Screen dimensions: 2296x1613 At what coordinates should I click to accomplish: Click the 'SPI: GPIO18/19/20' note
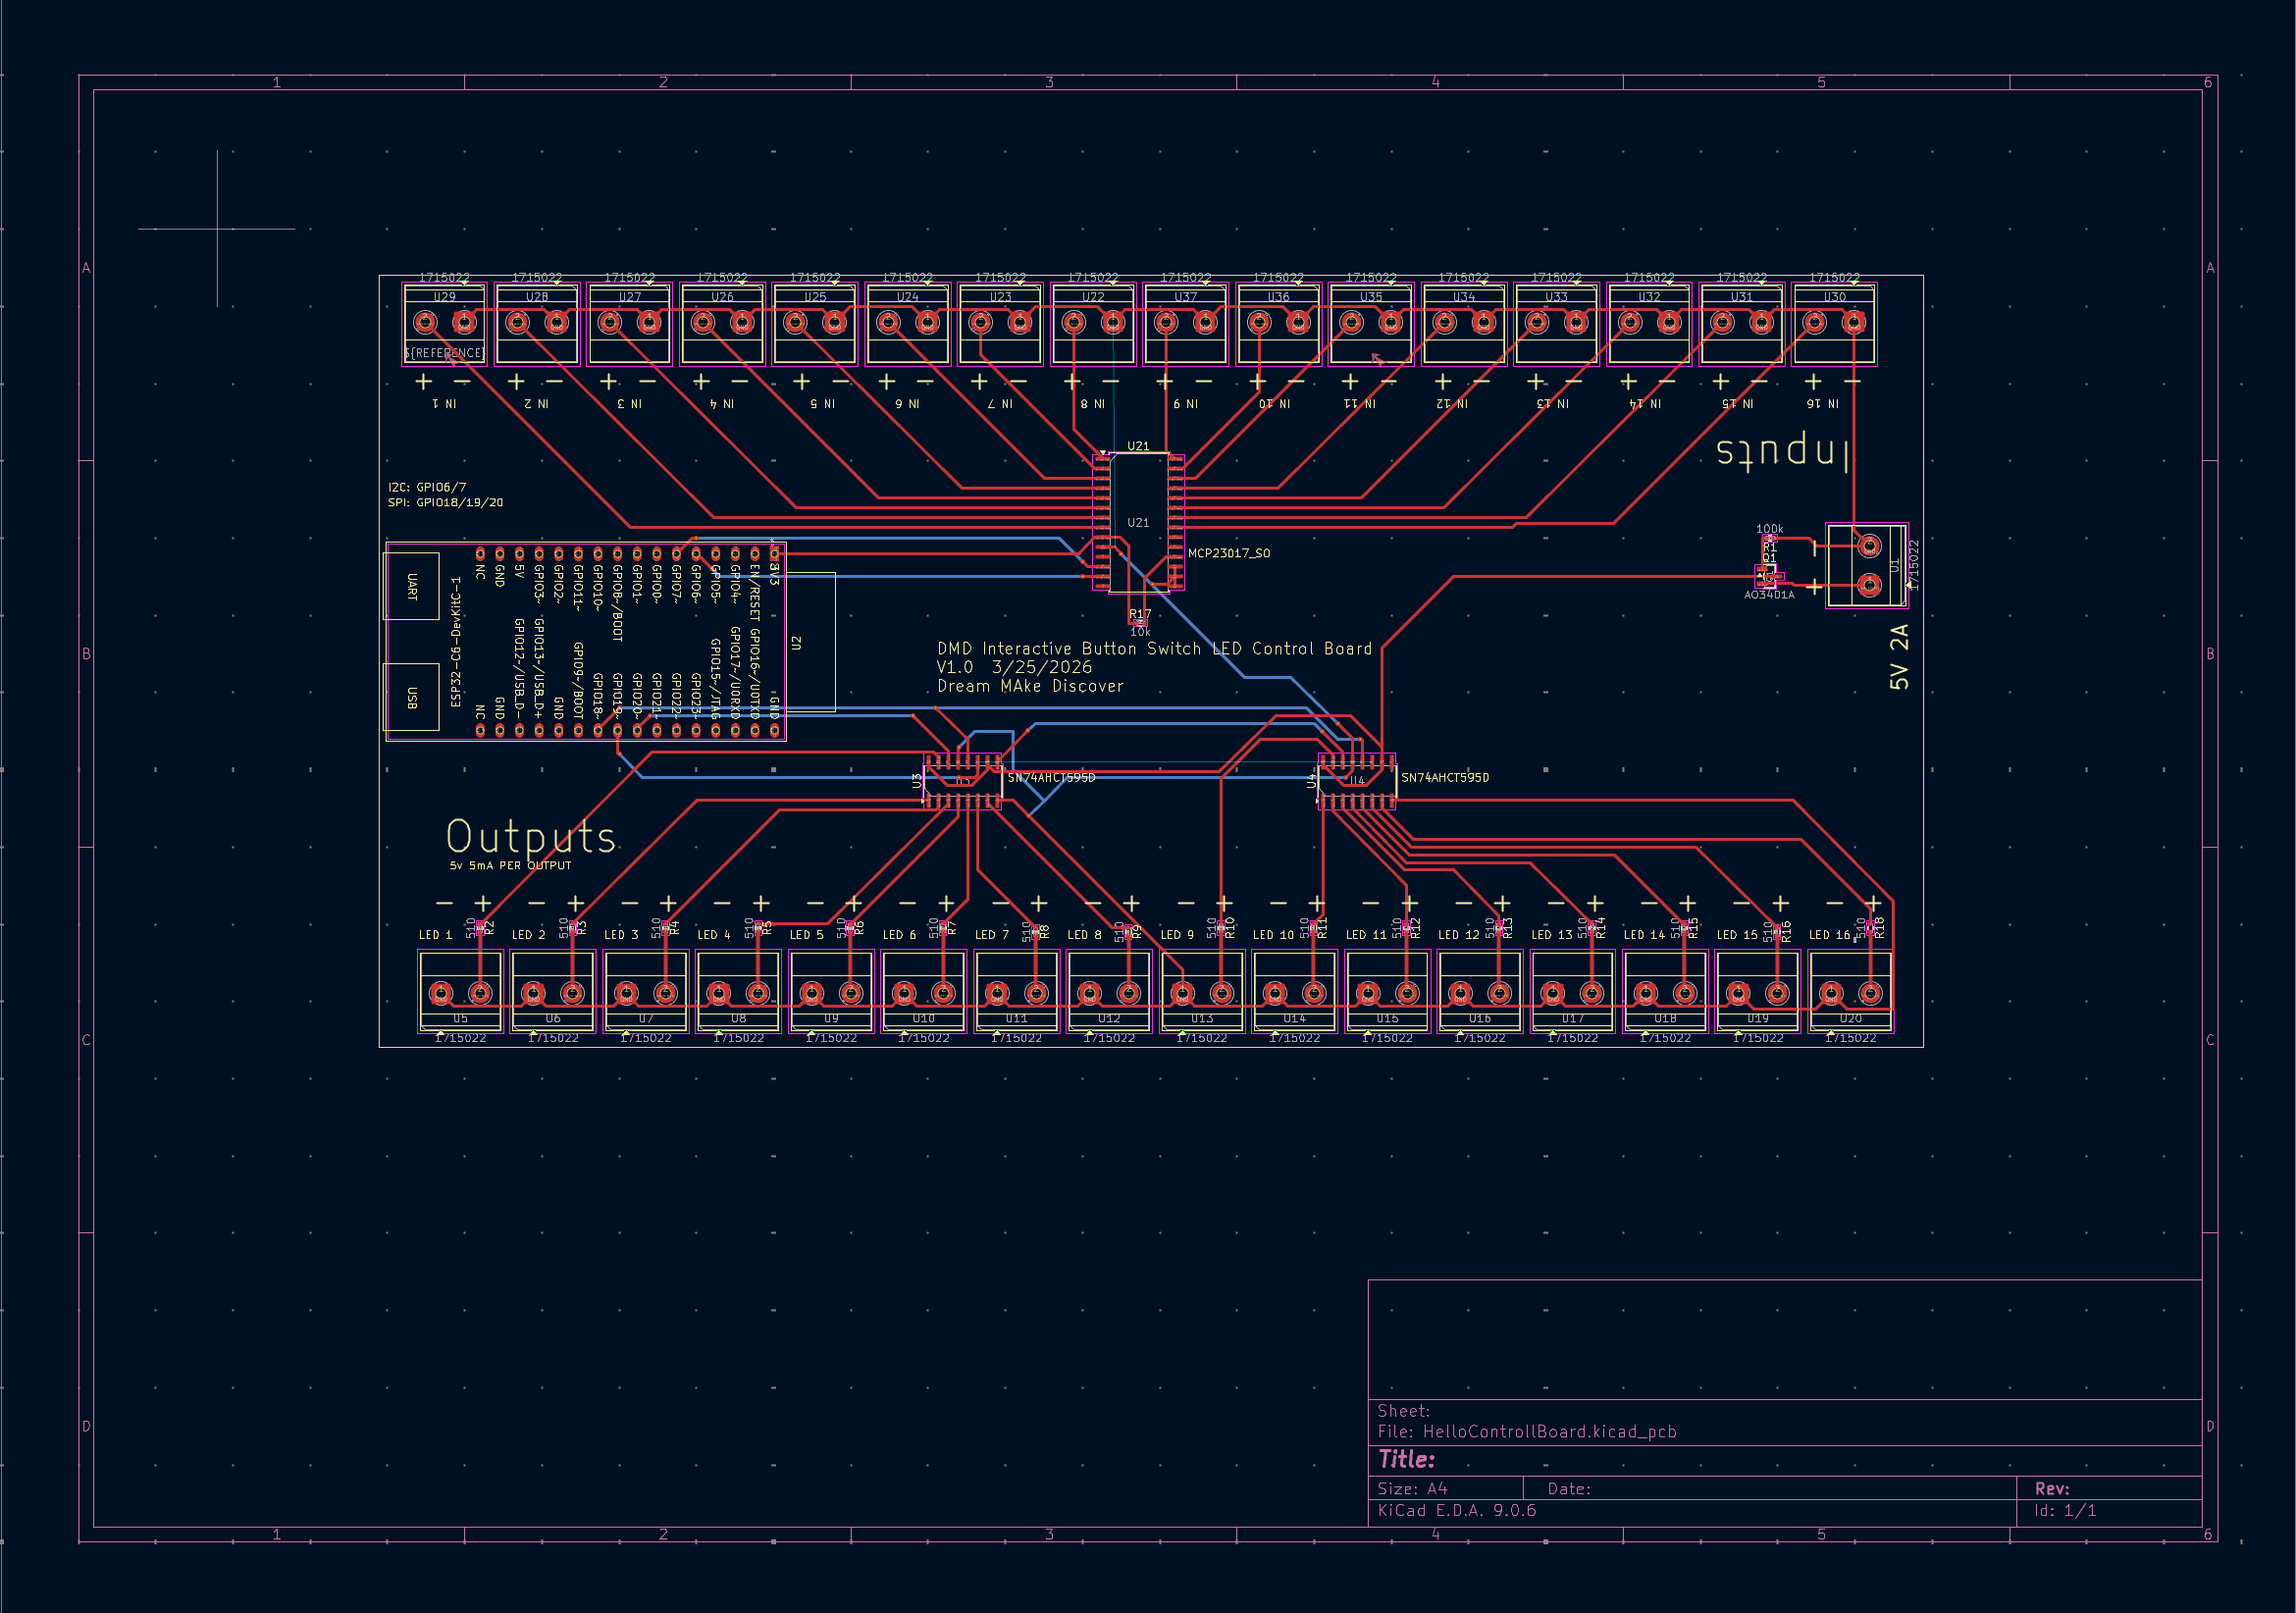click(446, 503)
